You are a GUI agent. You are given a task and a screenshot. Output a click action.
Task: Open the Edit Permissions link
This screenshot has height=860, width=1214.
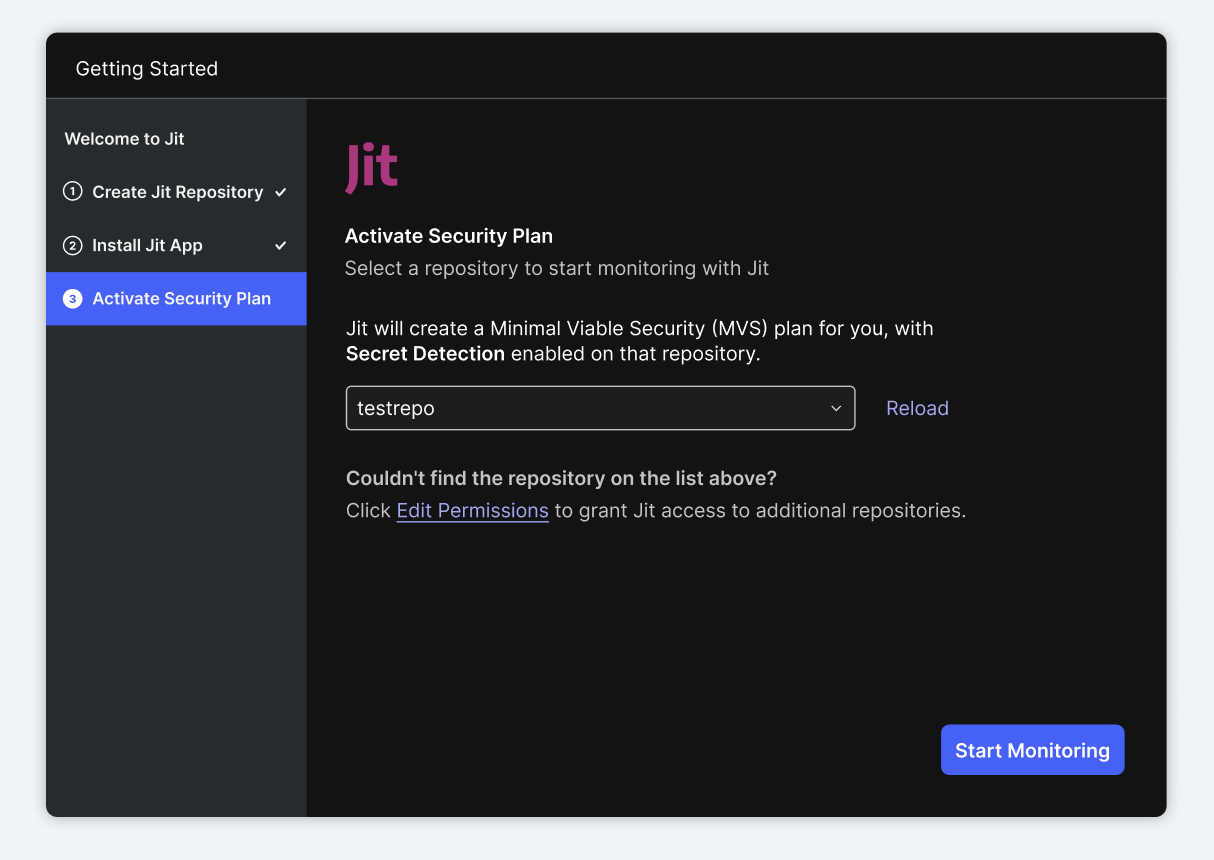[x=472, y=511]
